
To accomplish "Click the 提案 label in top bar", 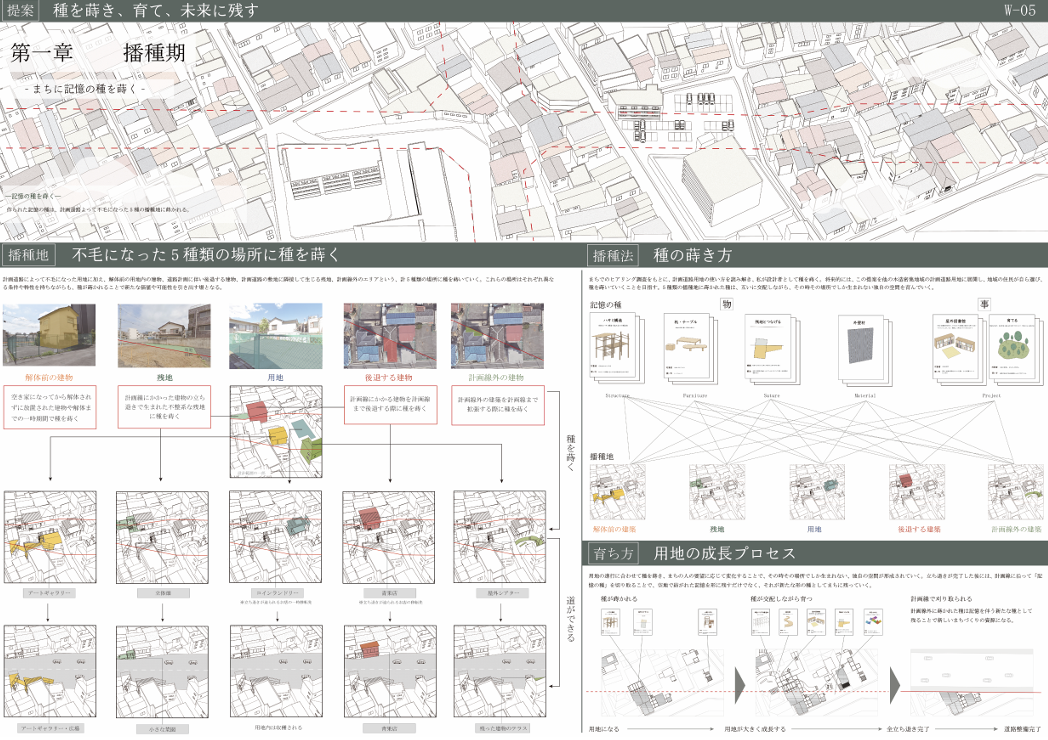I will (x=21, y=11).
